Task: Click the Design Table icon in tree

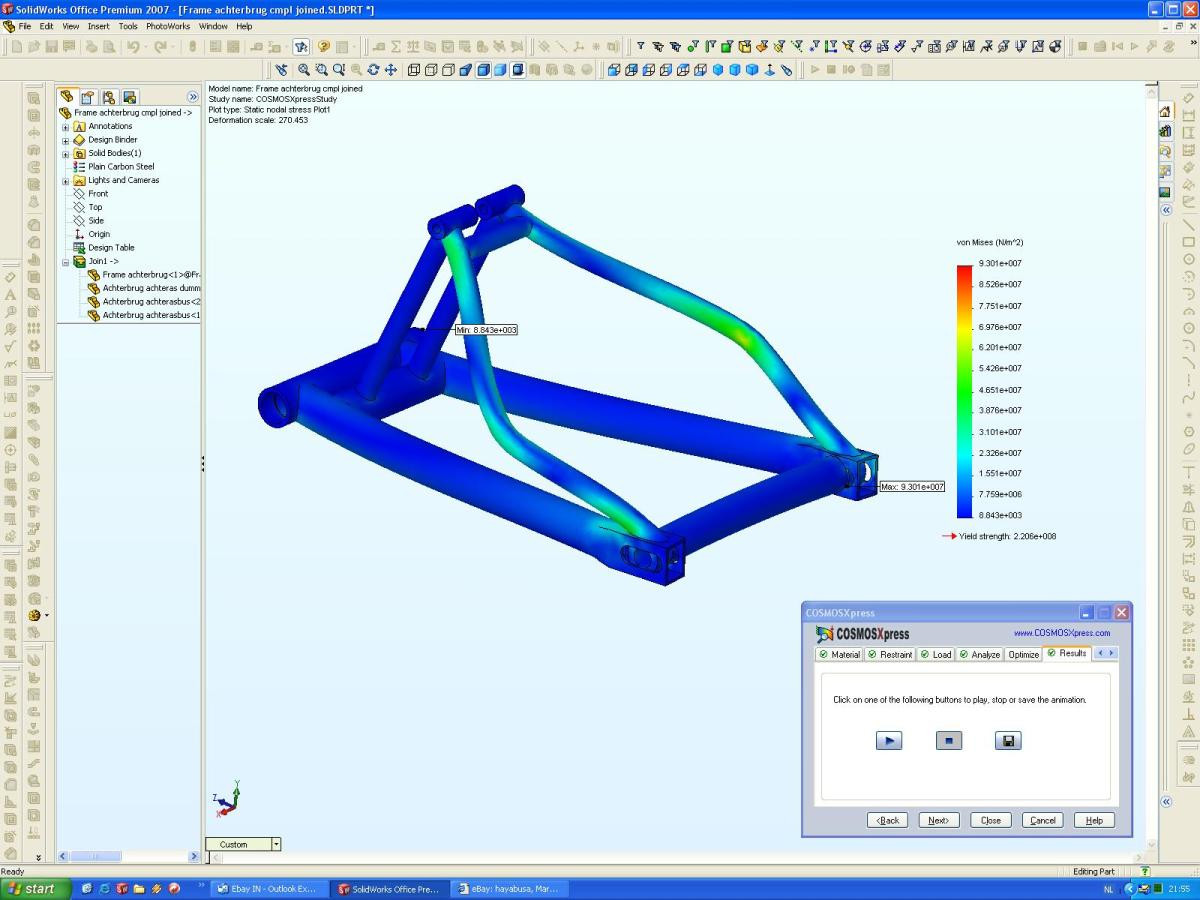Action: tap(79, 248)
